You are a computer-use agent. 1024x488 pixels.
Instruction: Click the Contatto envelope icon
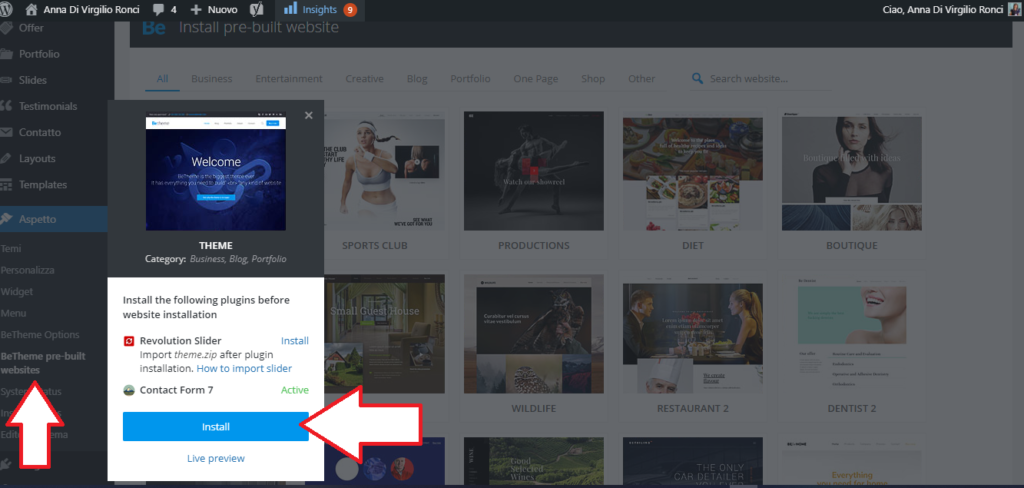(7, 132)
